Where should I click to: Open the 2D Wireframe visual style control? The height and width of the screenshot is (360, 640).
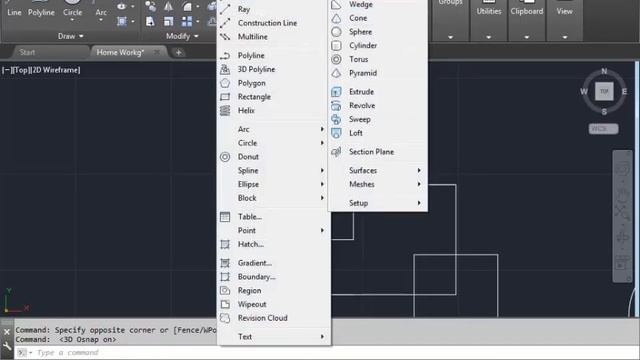tap(56, 70)
